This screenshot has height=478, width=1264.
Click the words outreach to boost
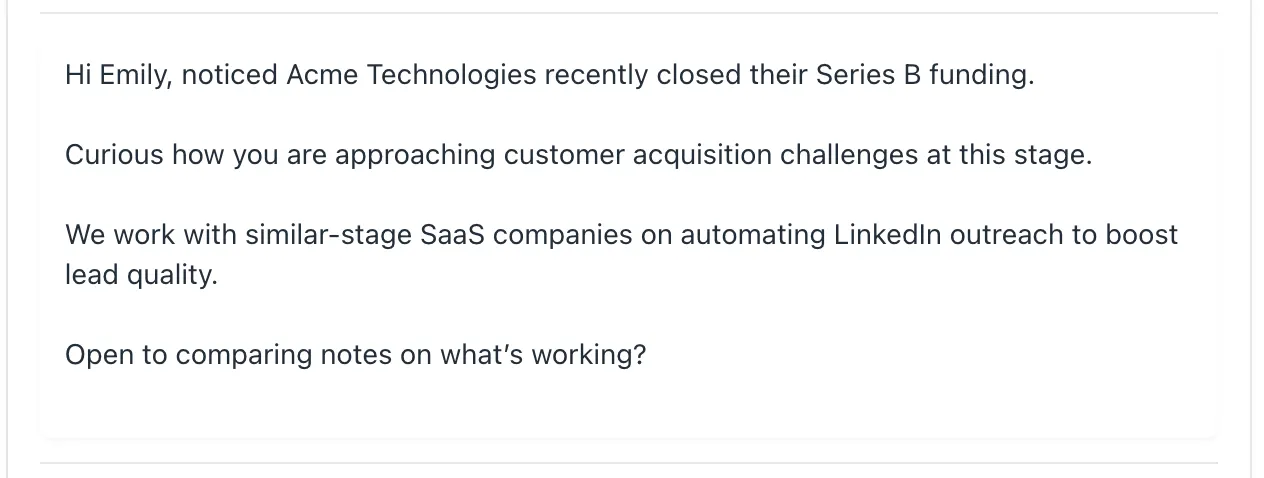[x=1063, y=235]
